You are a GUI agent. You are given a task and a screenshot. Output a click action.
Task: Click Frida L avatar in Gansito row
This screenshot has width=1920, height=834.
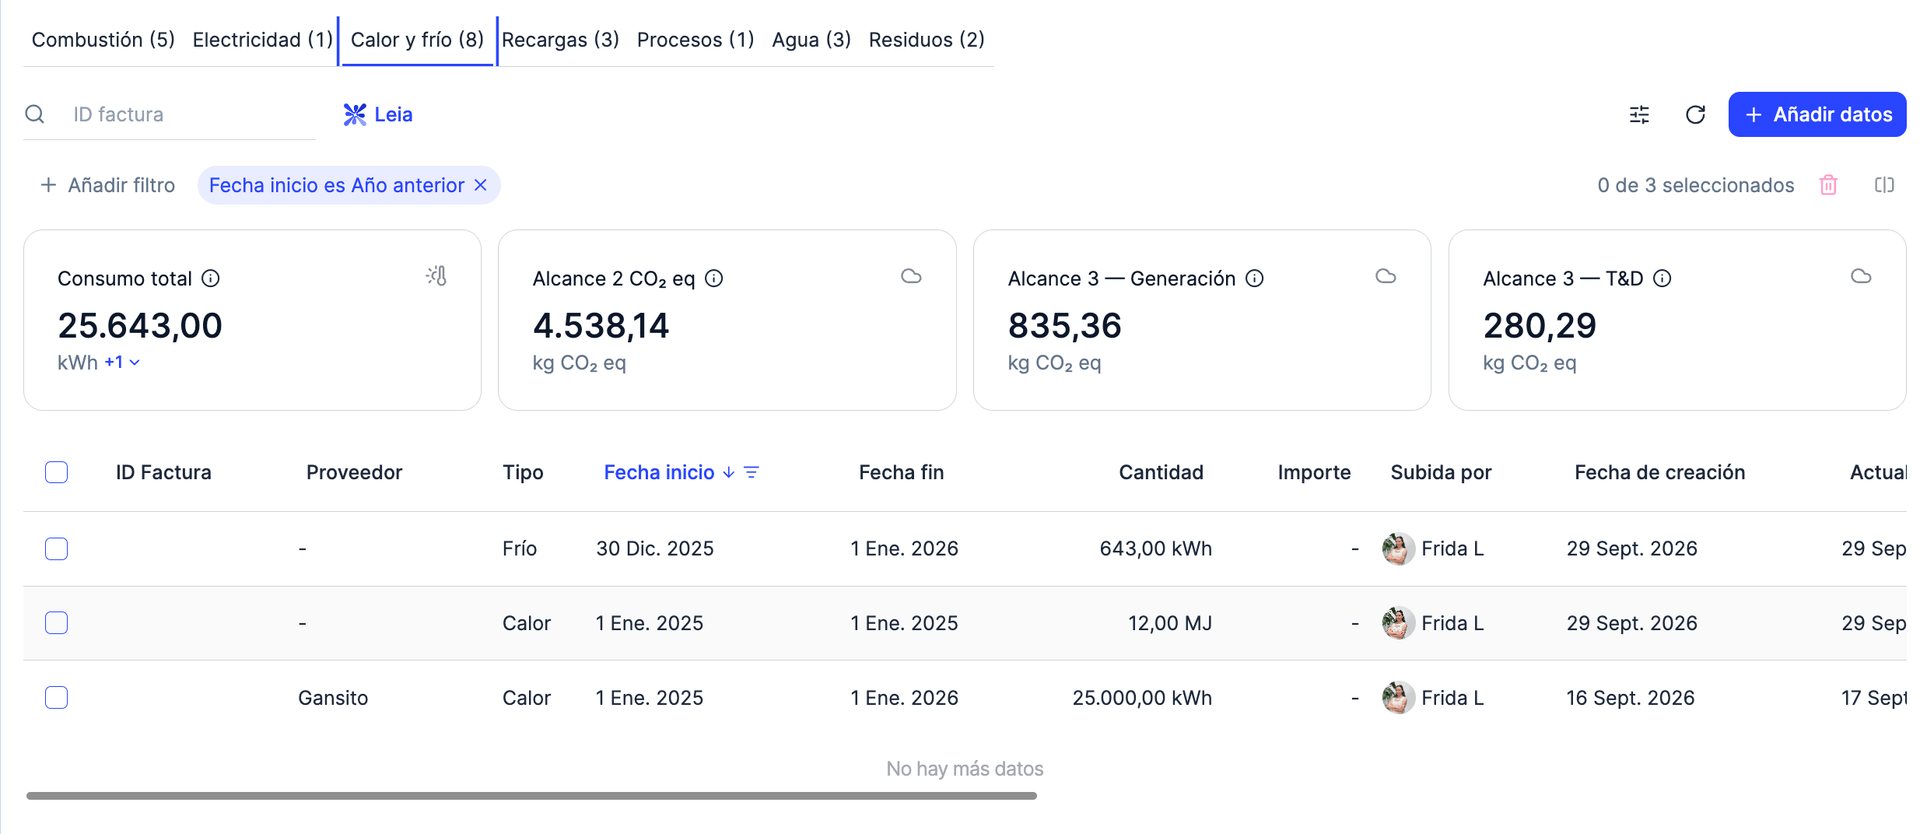tap(1398, 697)
